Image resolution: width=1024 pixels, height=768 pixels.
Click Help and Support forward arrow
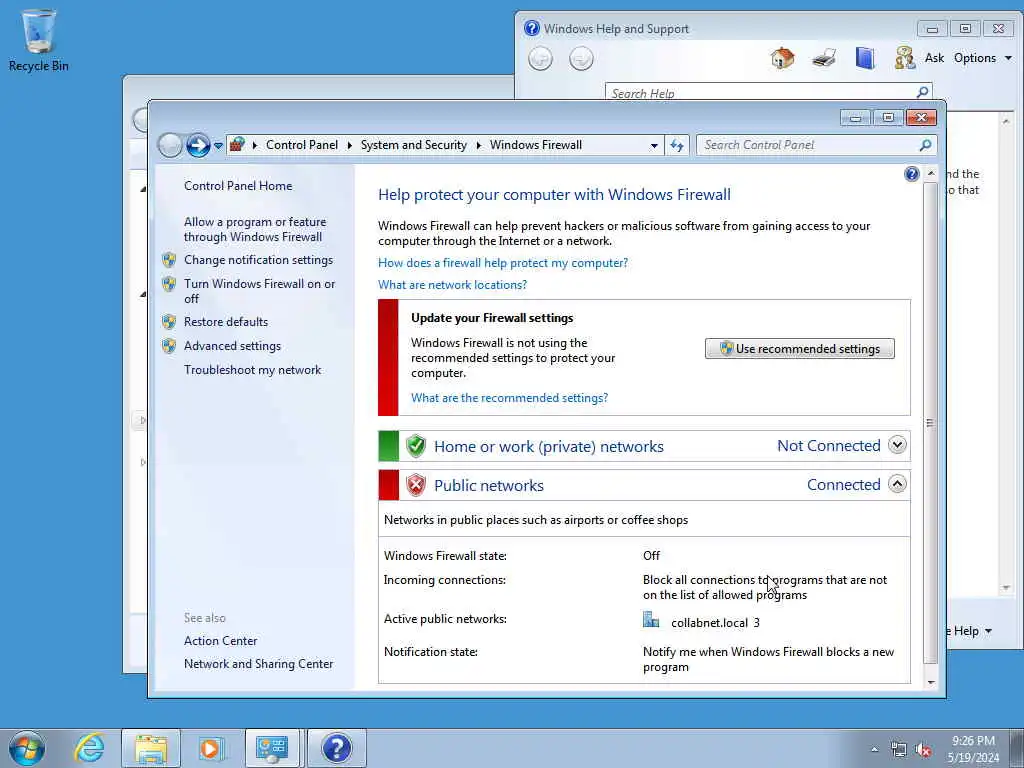[581, 59]
